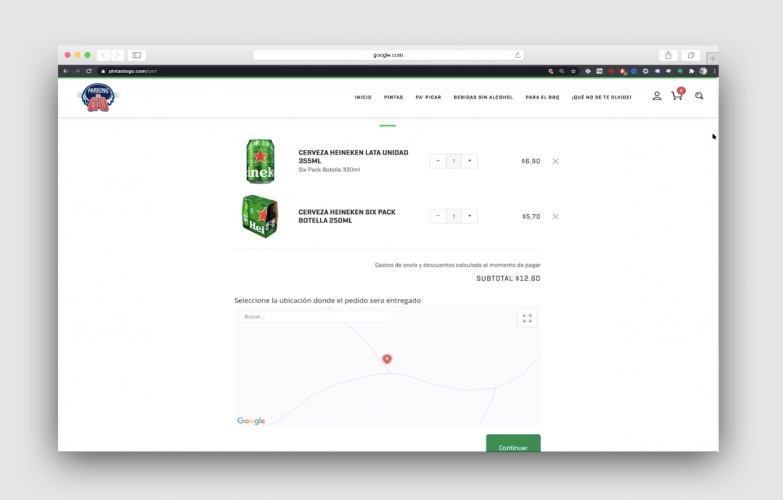This screenshot has width=783, height=500.
Task: Click the Heineken can product thumbnail
Action: tap(260, 161)
